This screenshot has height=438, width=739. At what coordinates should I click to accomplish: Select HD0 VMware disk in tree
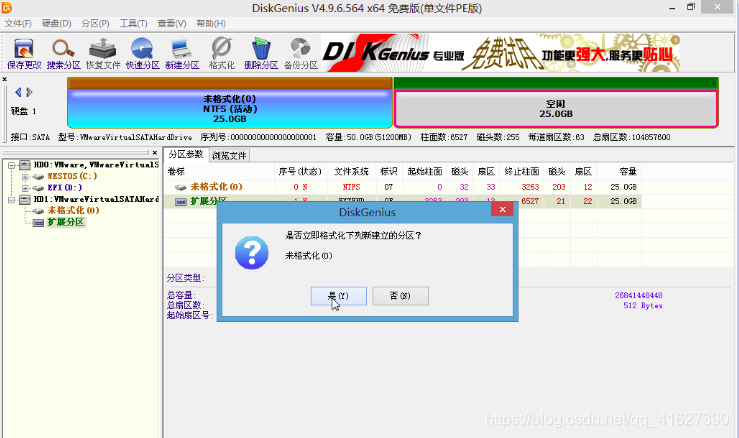click(96, 165)
